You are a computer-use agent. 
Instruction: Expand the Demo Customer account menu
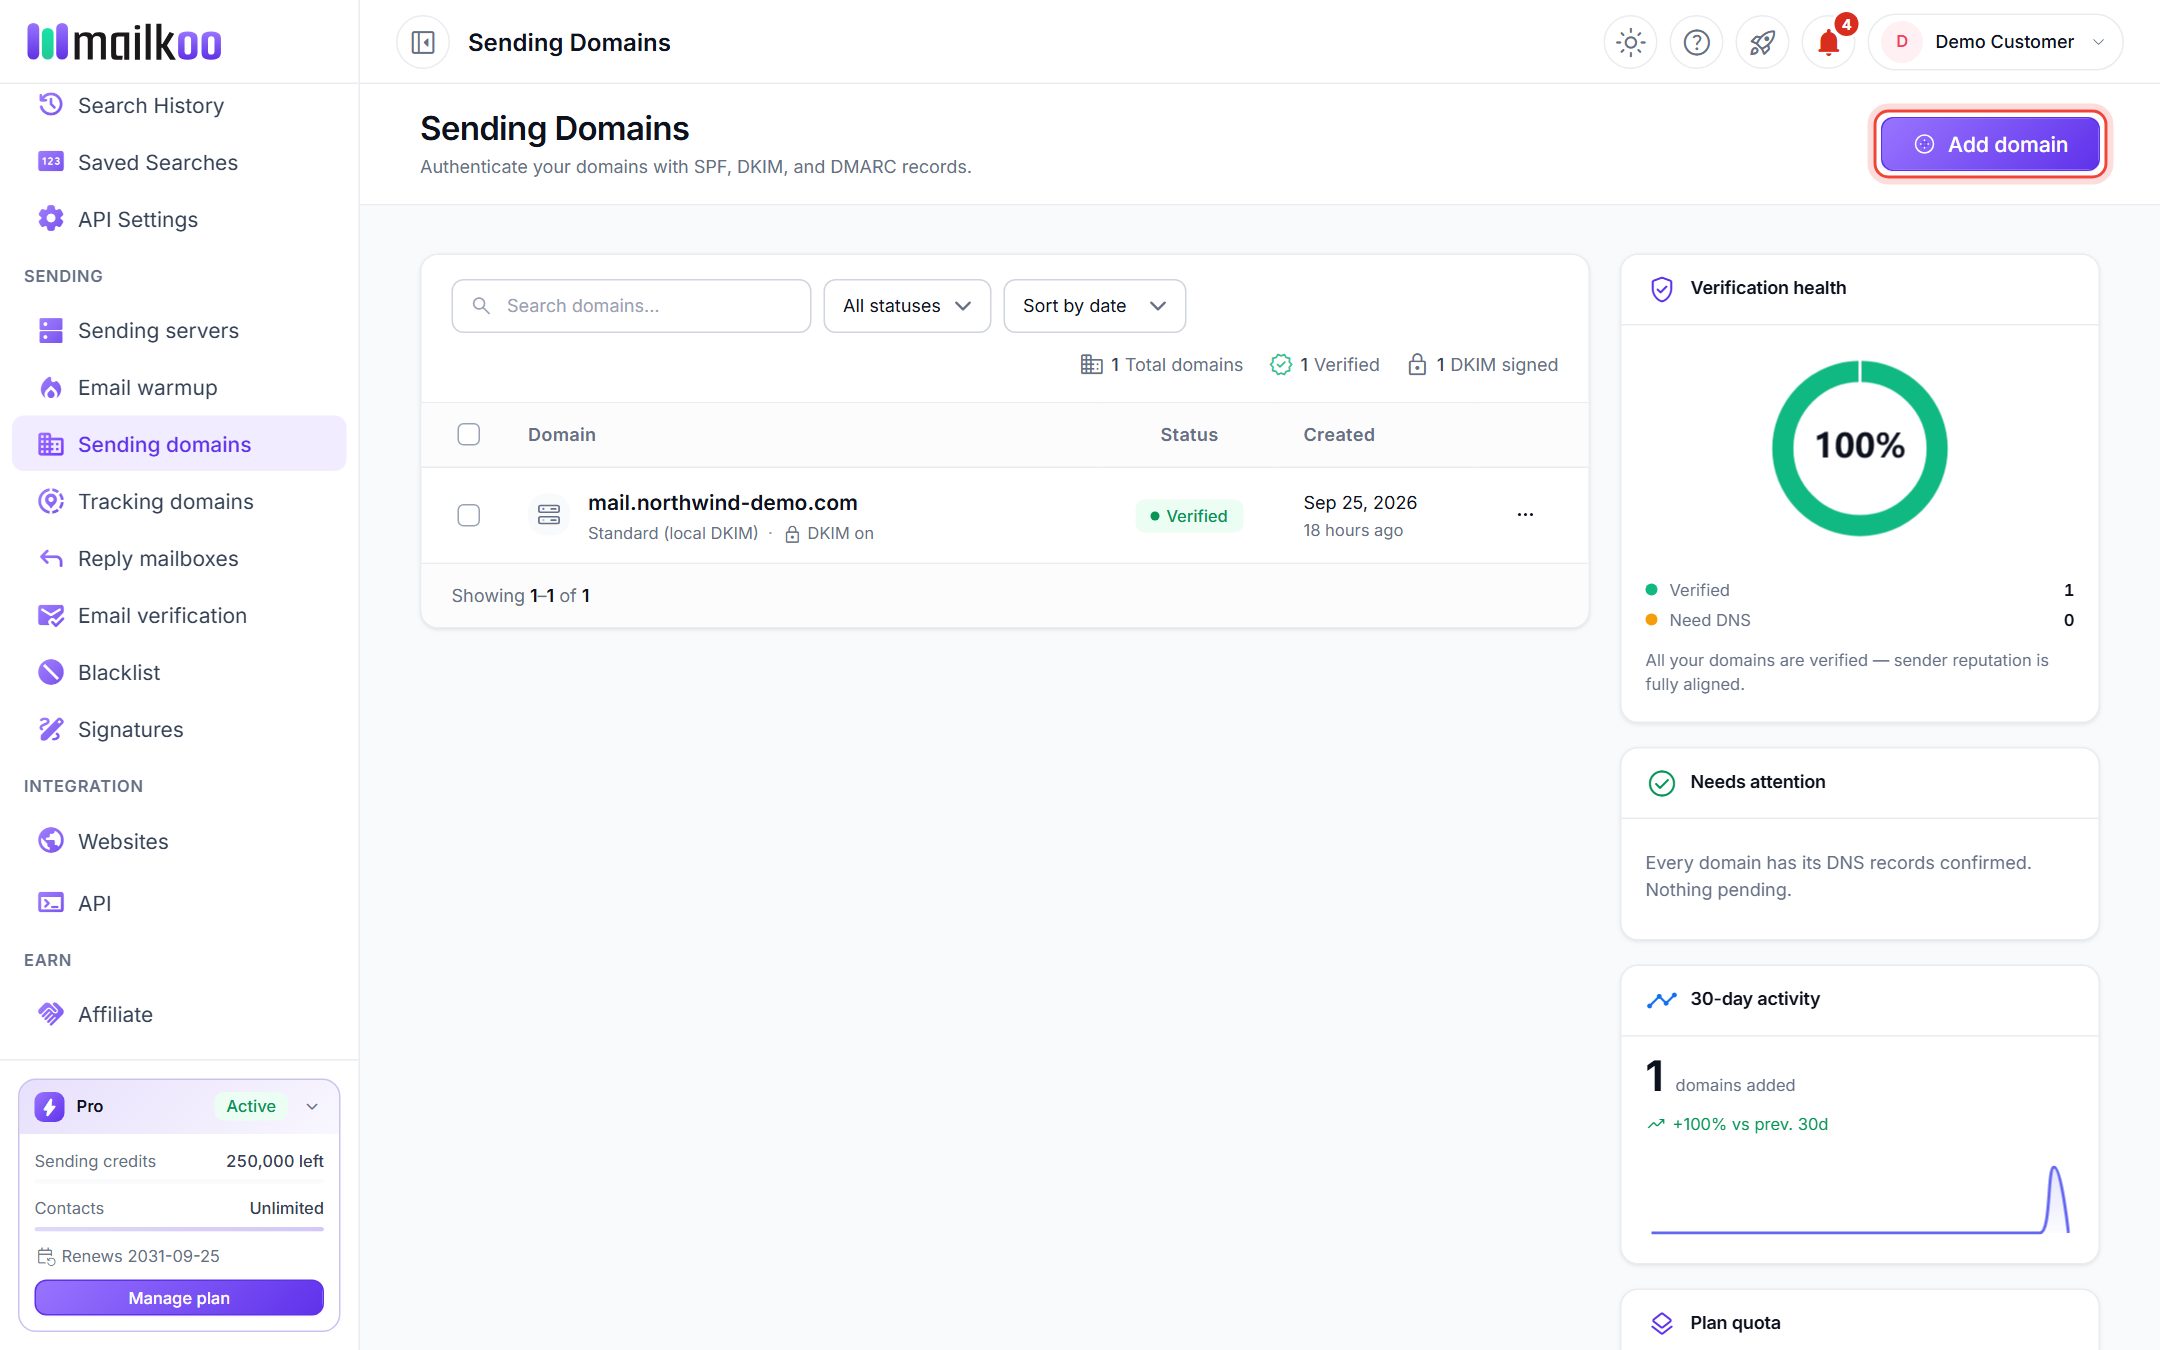coord(1995,42)
